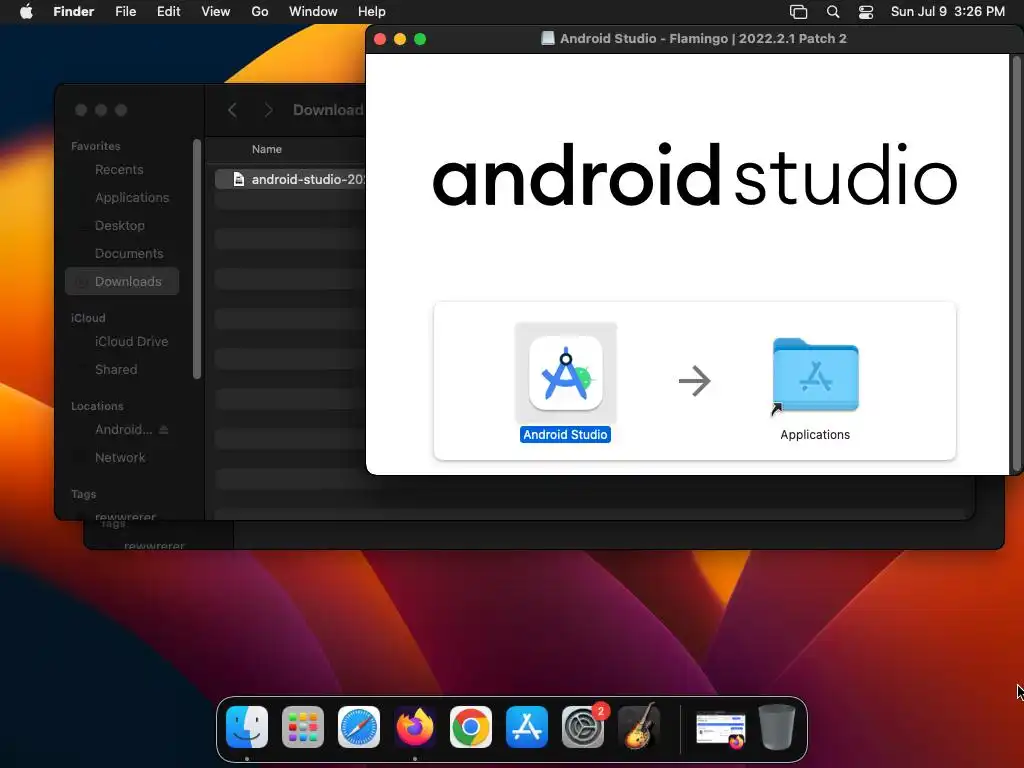Select Android volume in Finder sidebar

pyautogui.click(x=123, y=430)
